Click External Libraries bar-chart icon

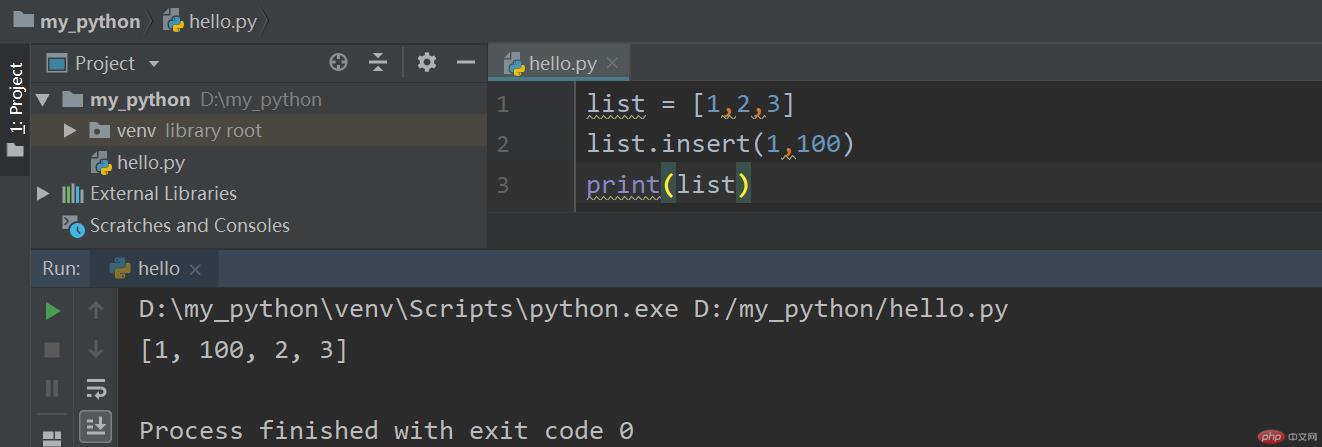pyautogui.click(x=73, y=194)
